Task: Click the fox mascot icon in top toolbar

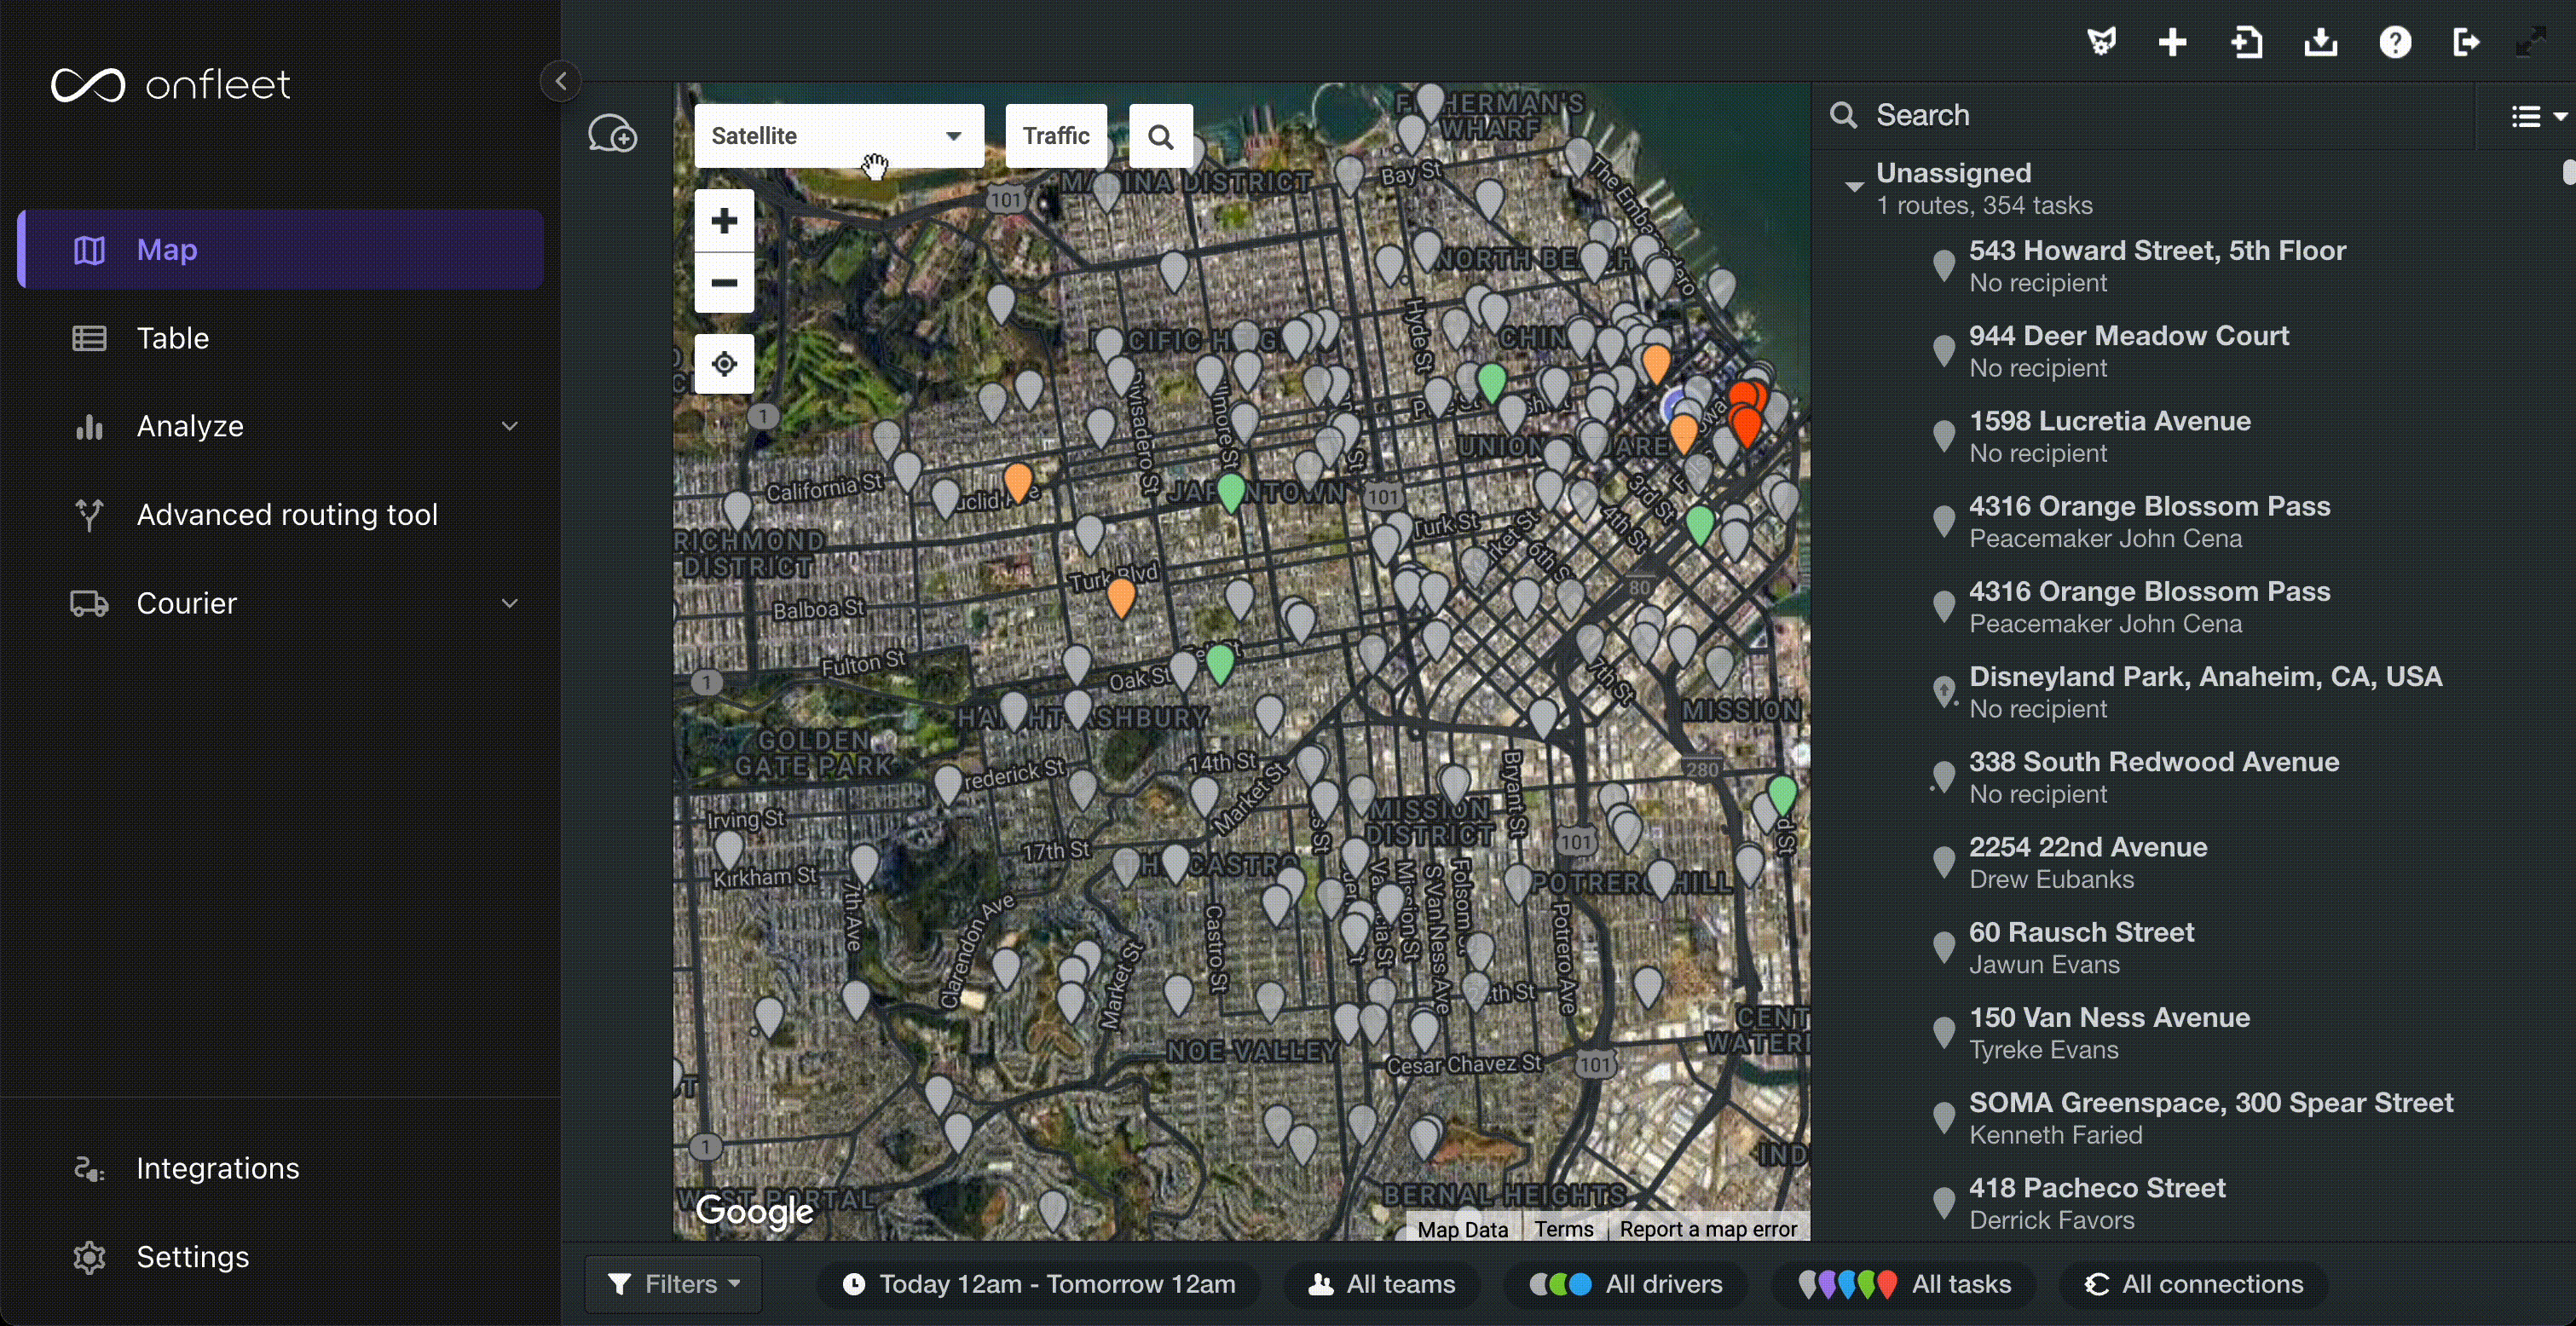Action: (x=2102, y=42)
